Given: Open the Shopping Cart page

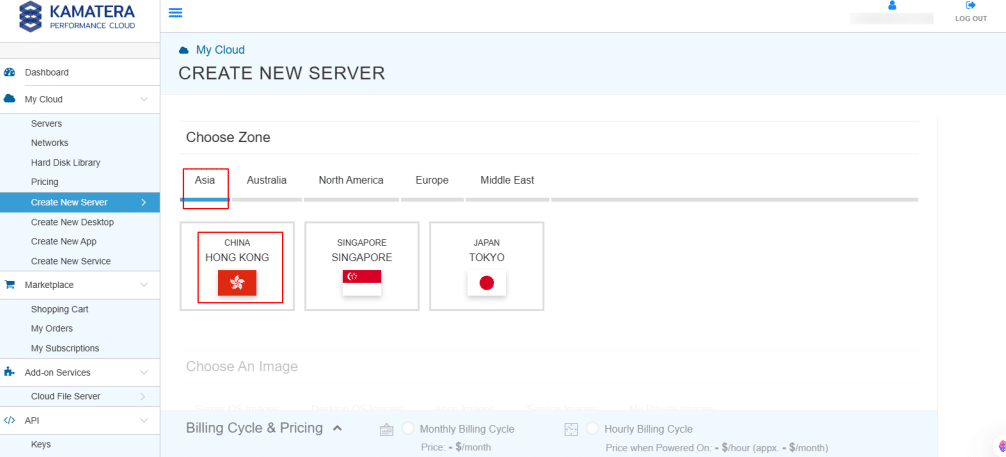Looking at the screenshot, I should tap(60, 309).
